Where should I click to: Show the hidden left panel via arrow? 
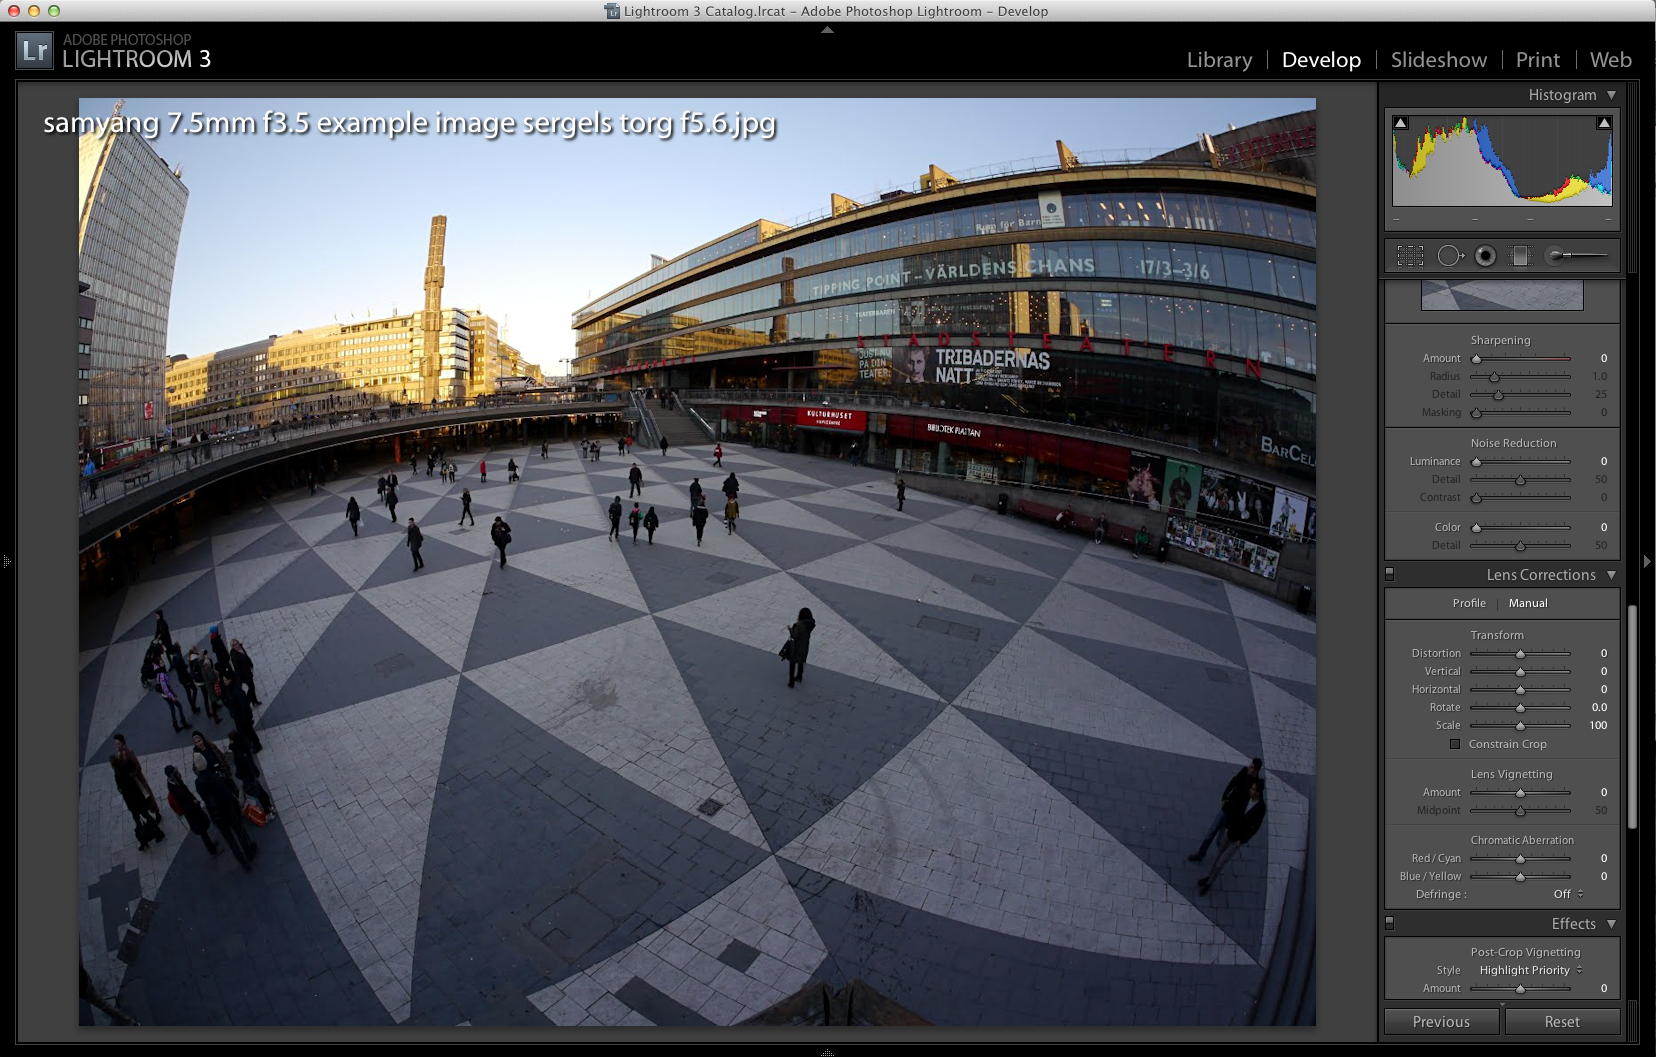pos(7,562)
